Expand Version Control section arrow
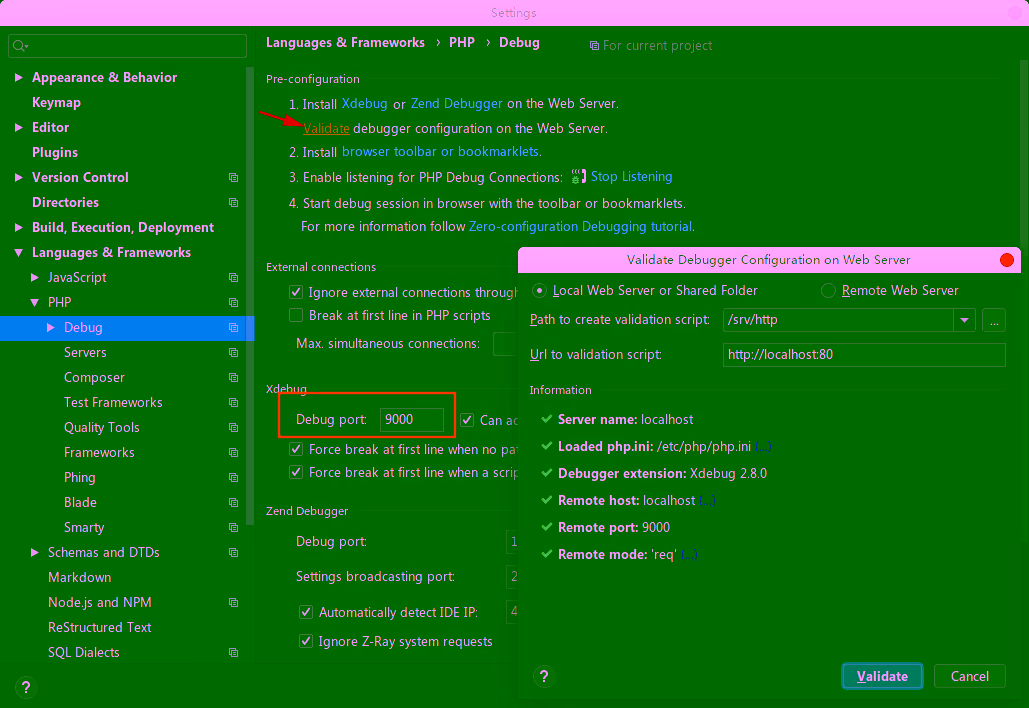Image resolution: width=1029 pixels, height=708 pixels. click(x=18, y=177)
